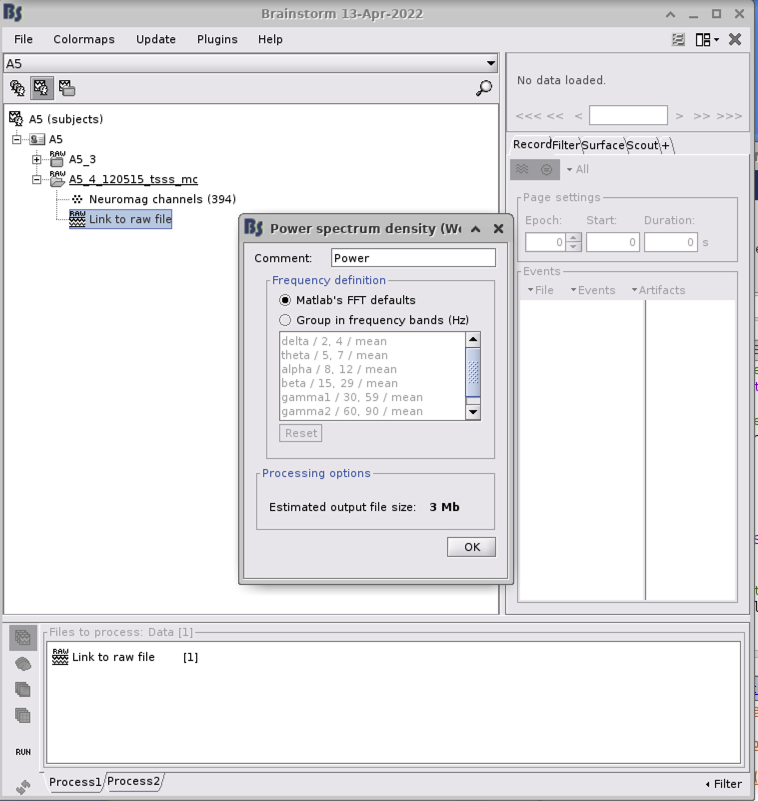Select Neuromag channels (394) item
Viewport: 758px width, 801px height.
point(162,199)
